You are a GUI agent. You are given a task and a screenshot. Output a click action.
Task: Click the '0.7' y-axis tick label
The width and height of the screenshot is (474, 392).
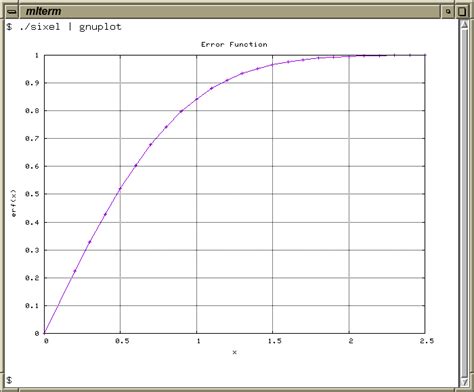32,138
